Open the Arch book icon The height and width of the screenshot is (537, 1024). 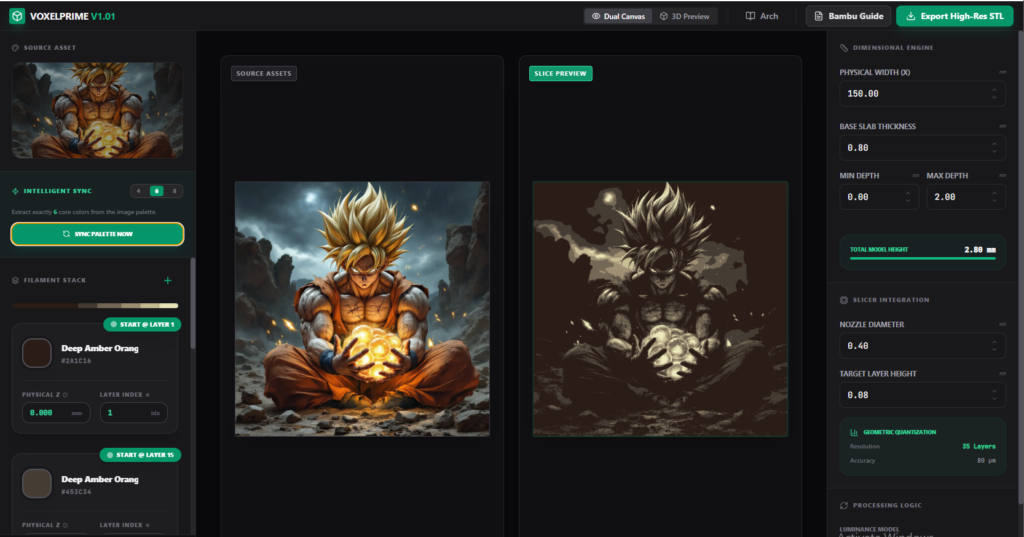751,16
